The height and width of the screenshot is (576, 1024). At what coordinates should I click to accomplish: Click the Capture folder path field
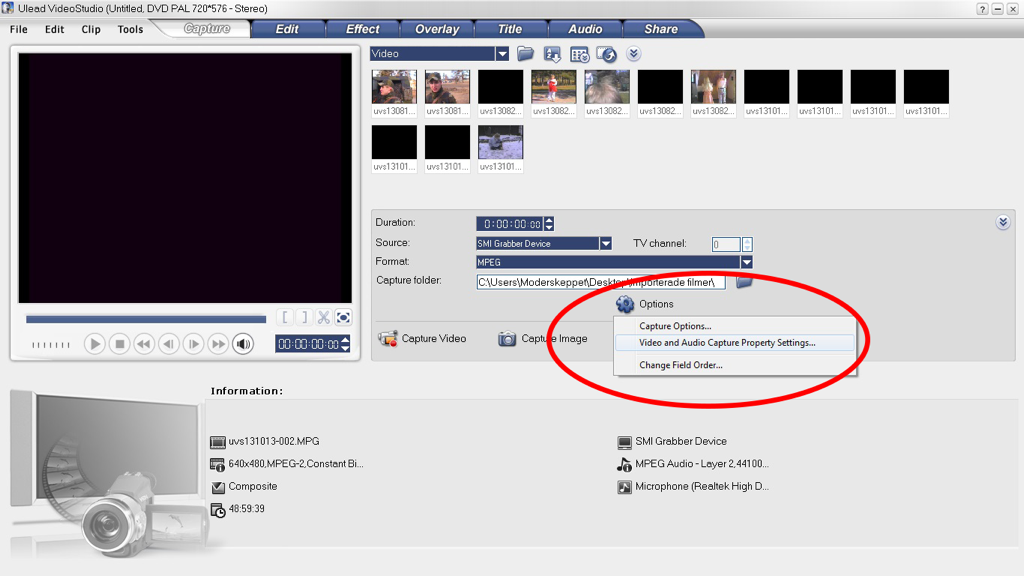600,282
